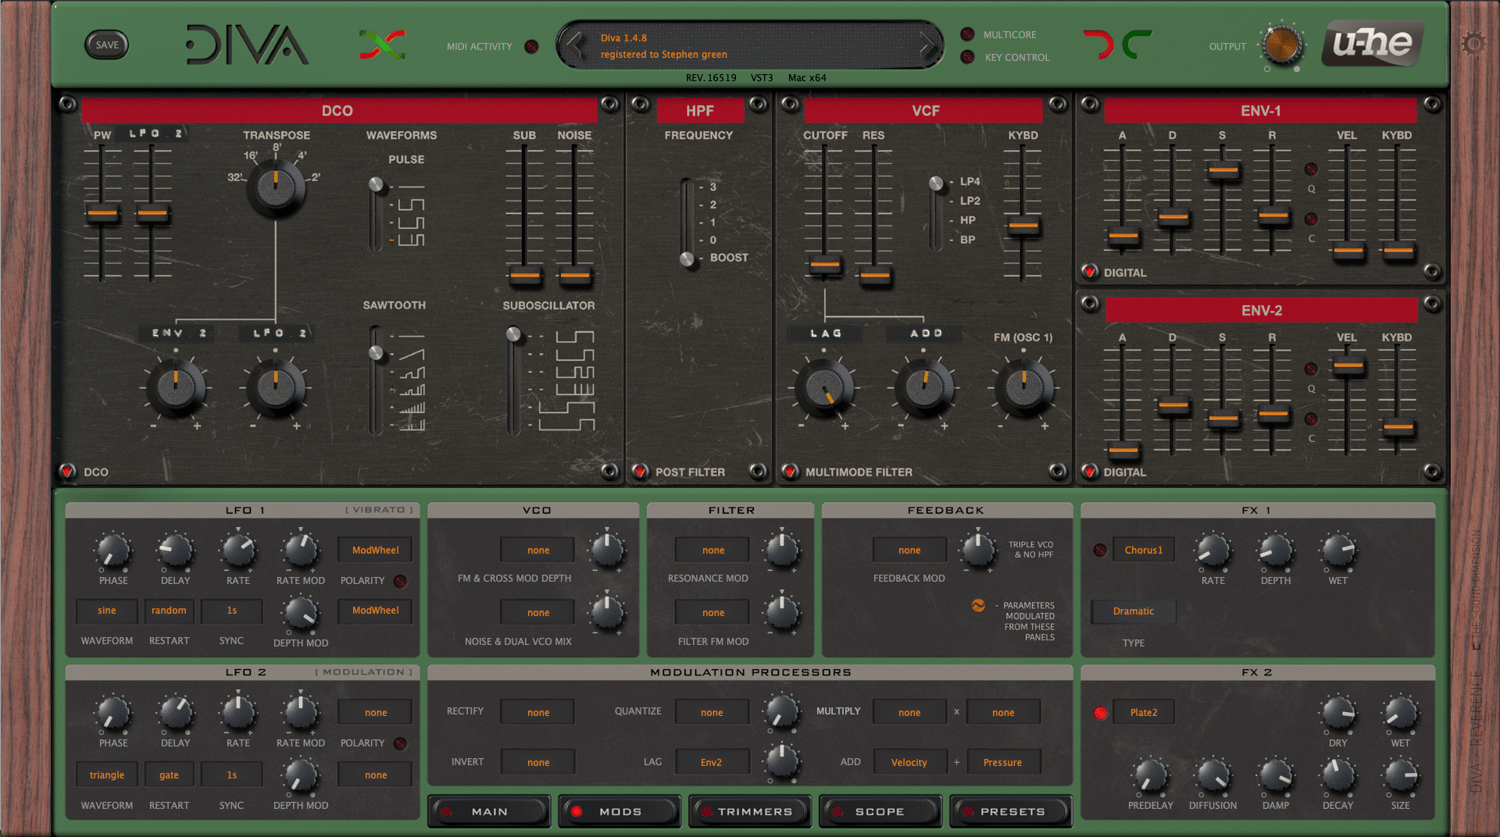Toggle the LFO 2 POLARITY LED

[400, 743]
